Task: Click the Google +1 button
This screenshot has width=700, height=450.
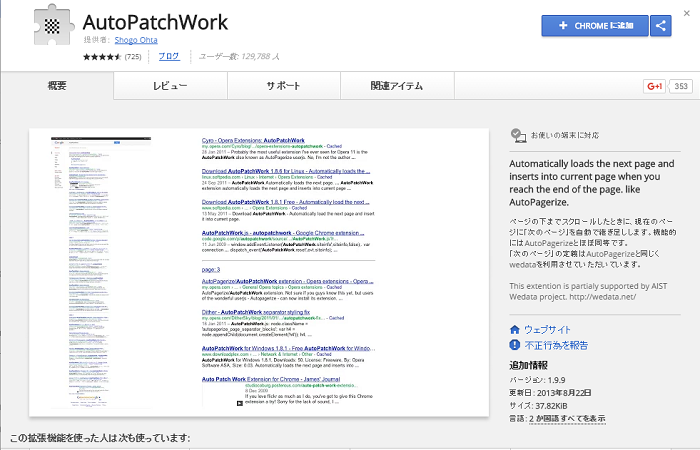Action: coord(654,86)
